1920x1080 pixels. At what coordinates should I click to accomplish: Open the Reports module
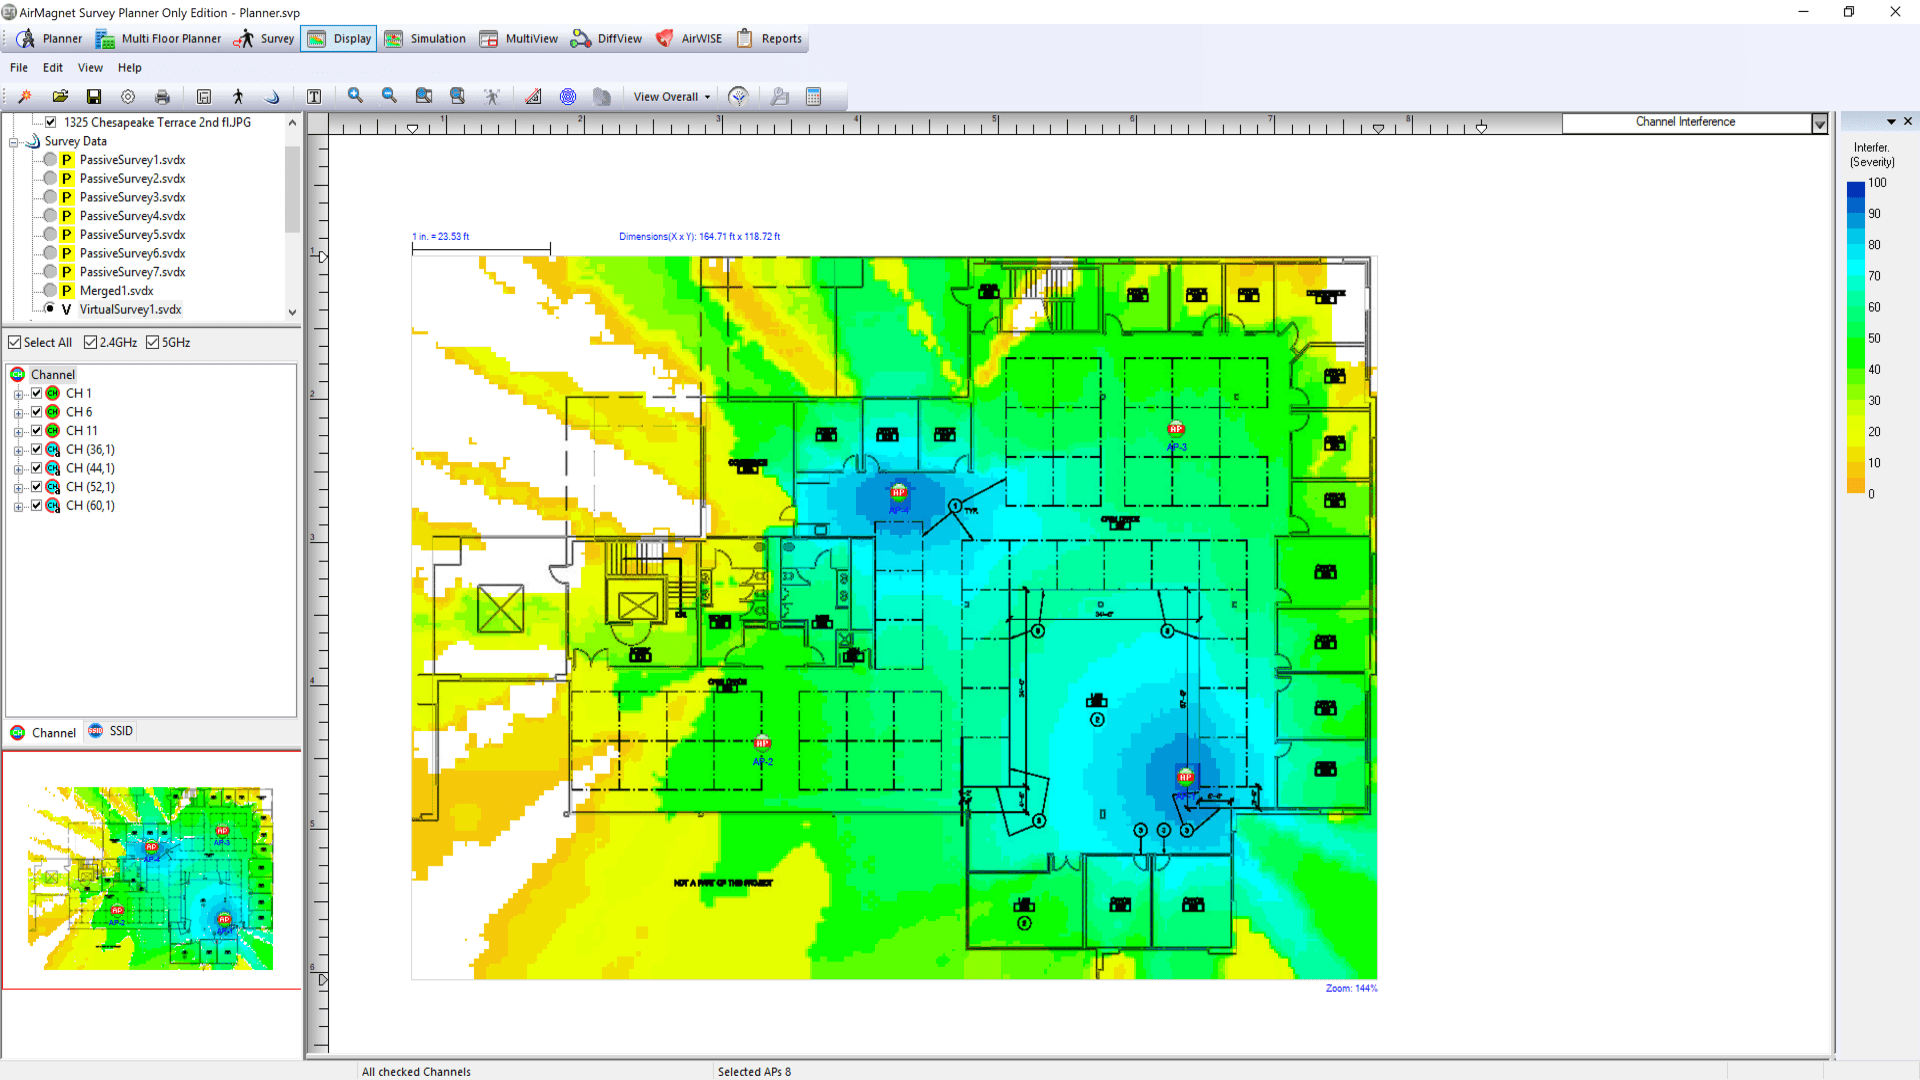coord(769,38)
